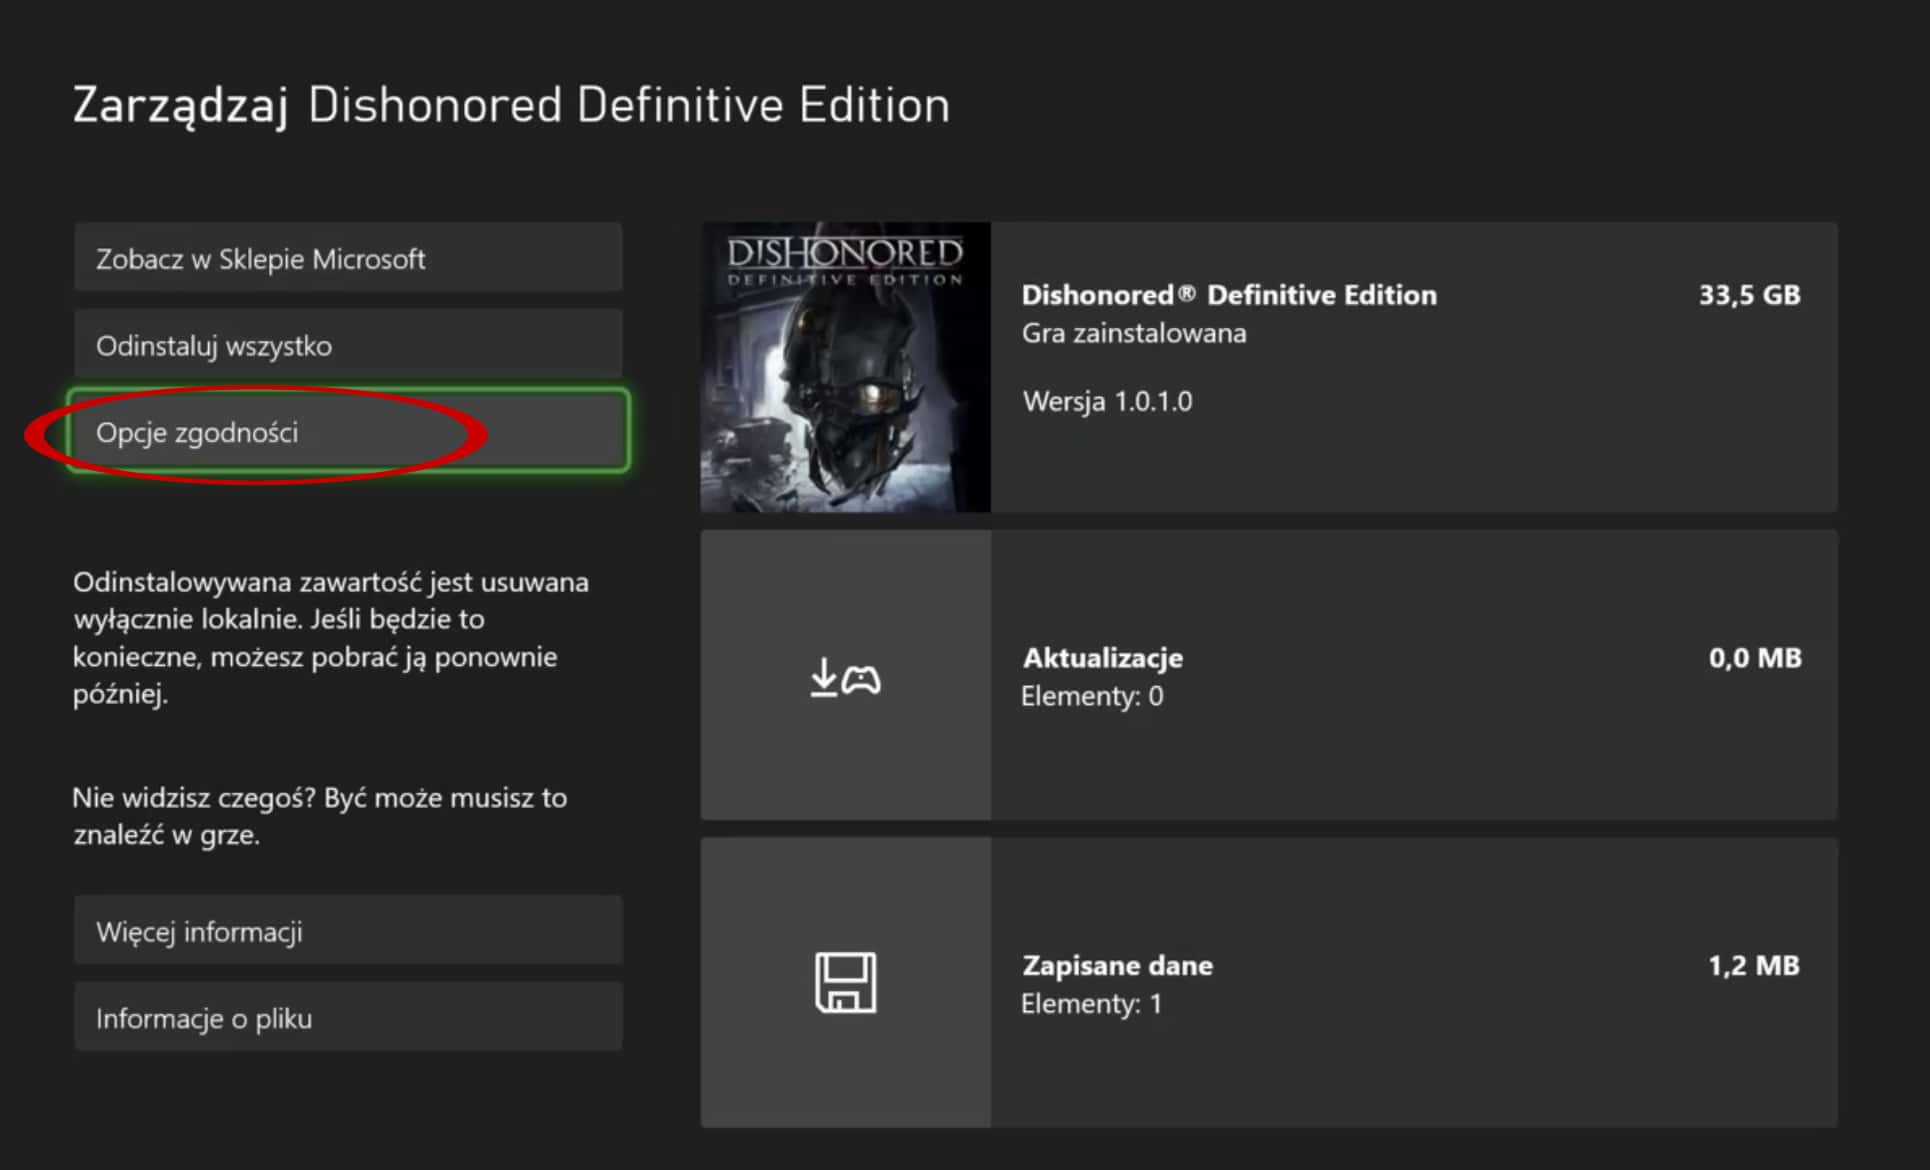Click the "Odinstalowywana zawartość" info paragraph
Screen dimensions: 1930x1170
tap(331, 637)
